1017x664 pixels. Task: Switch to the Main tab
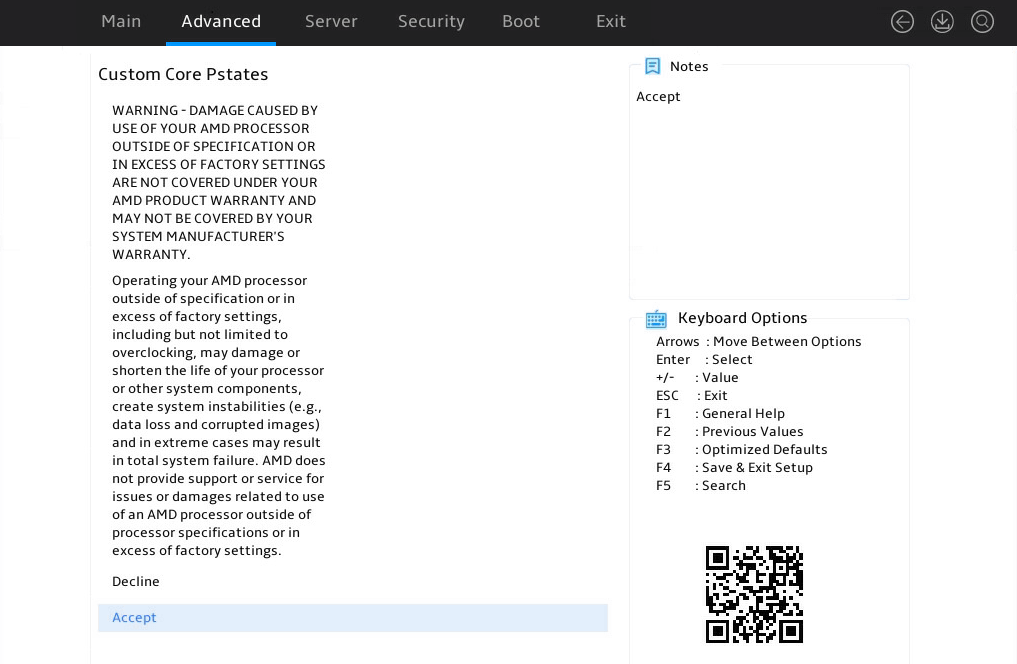[x=121, y=21]
